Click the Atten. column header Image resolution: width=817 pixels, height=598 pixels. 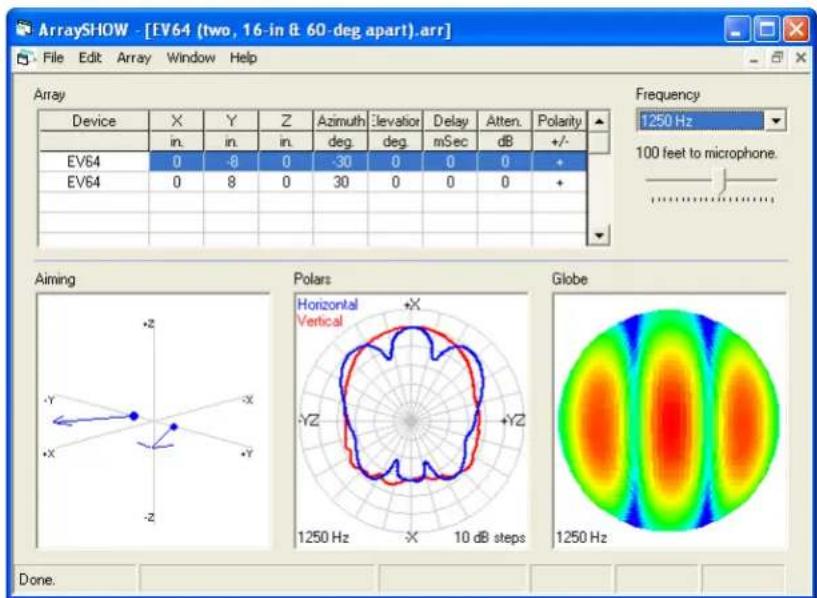point(504,121)
